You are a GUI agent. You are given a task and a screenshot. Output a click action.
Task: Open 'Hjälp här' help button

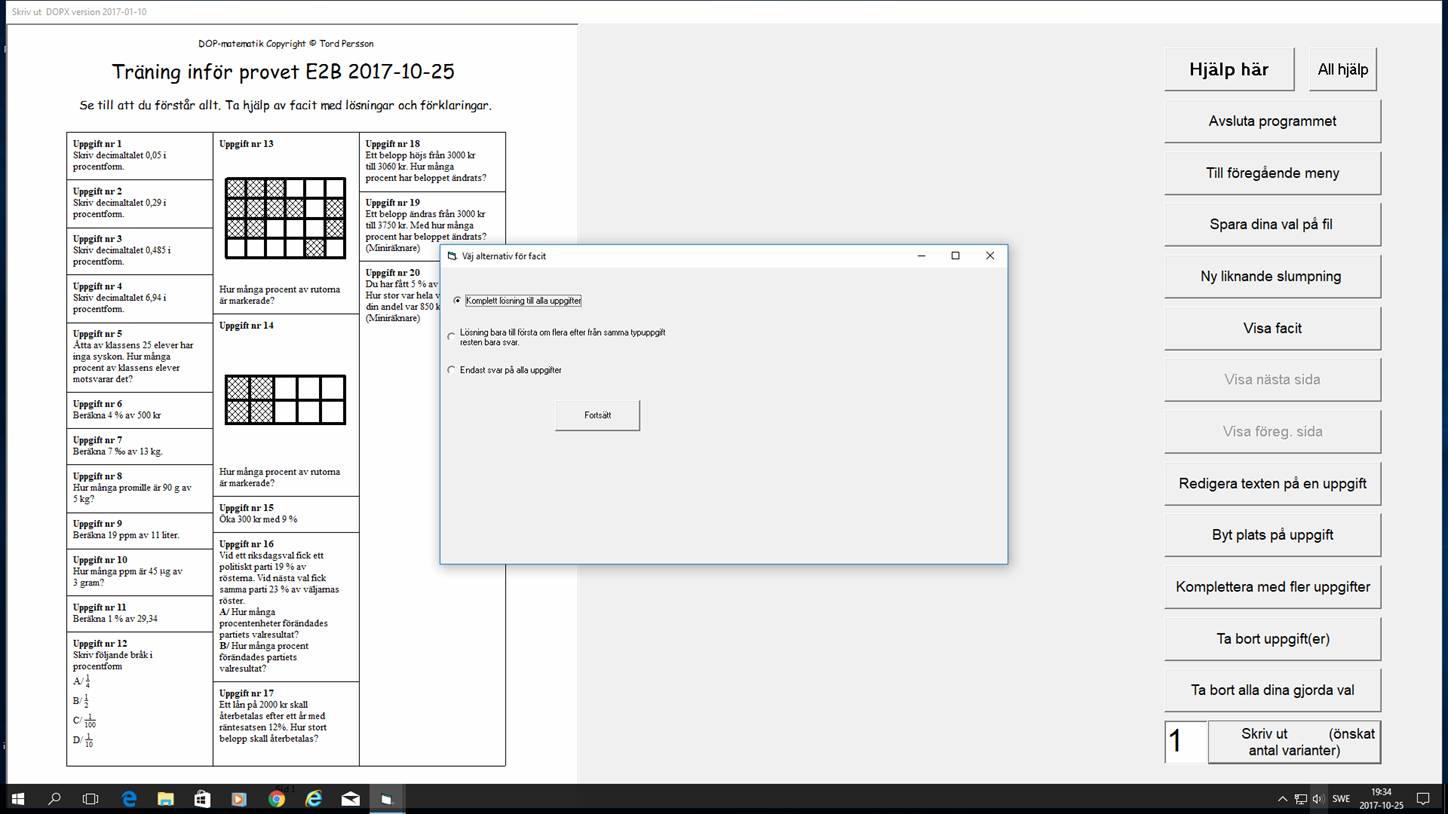point(1228,70)
